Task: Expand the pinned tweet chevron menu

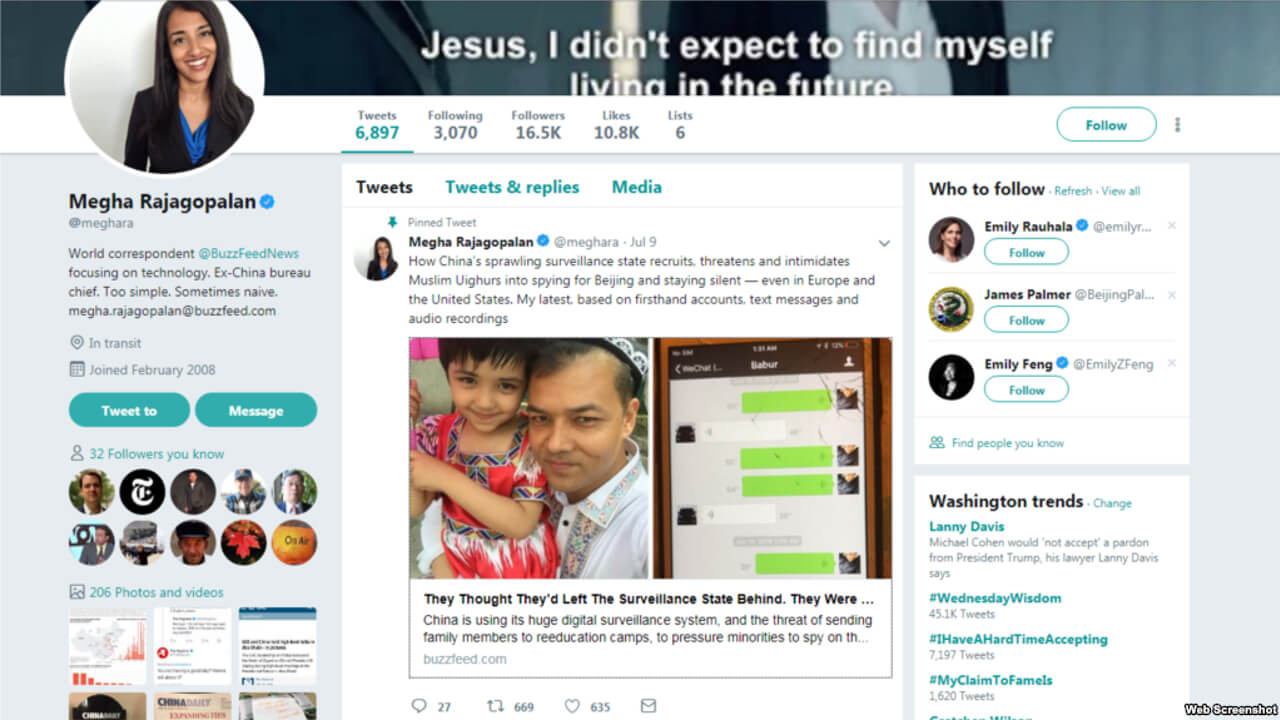Action: pyautogui.click(x=884, y=243)
